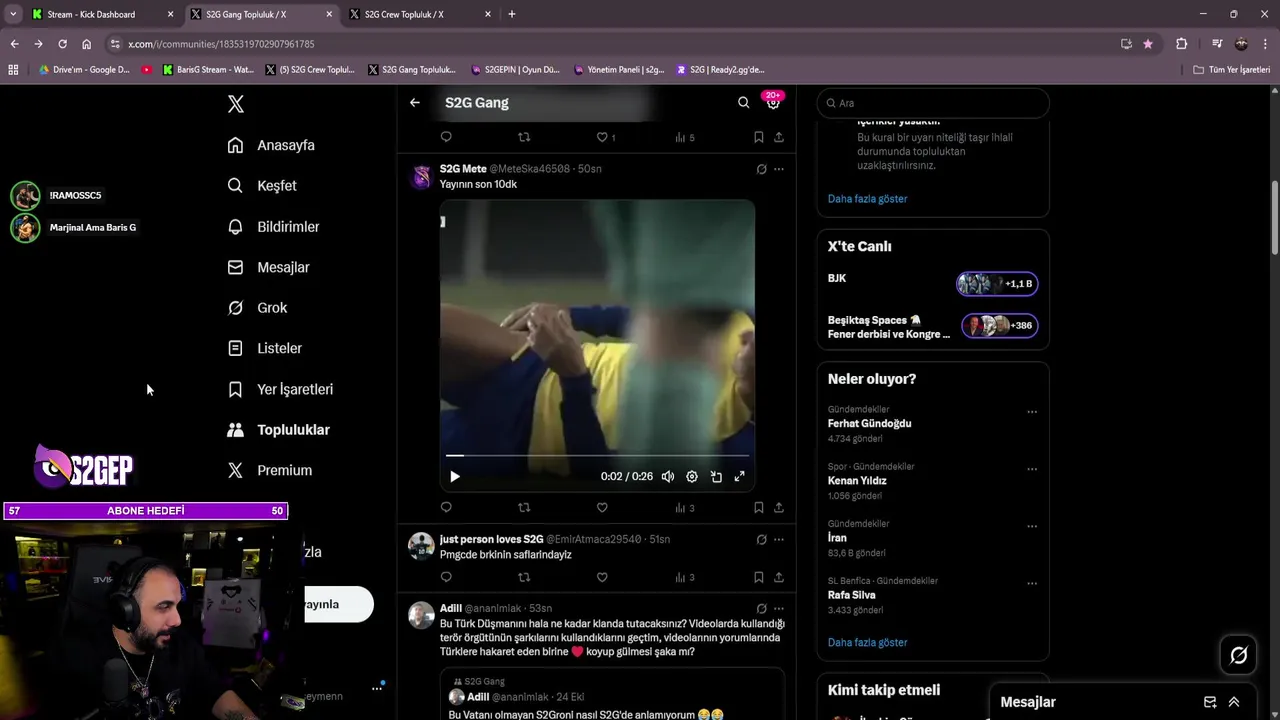Open S2G Mete profile name
1280x720 pixels.
[463, 169]
